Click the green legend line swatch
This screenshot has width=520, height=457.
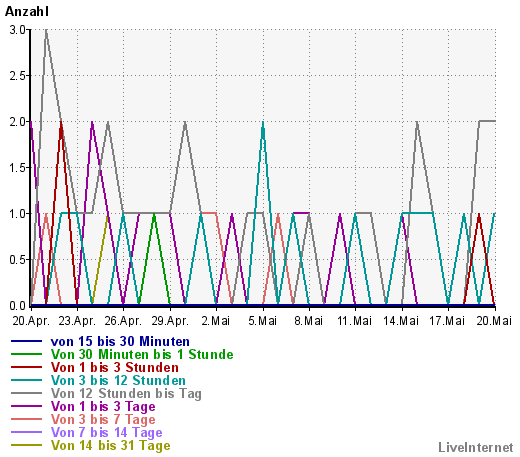[x=26, y=354]
